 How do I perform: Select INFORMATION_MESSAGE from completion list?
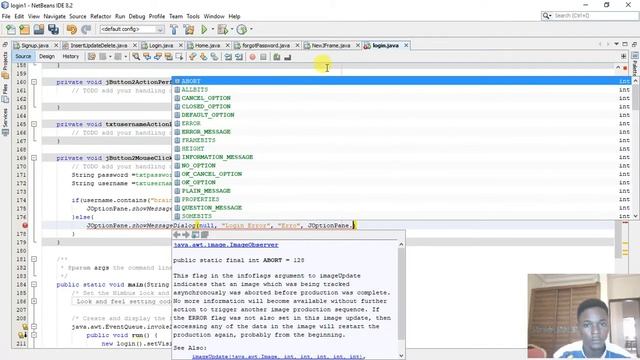(402, 157)
